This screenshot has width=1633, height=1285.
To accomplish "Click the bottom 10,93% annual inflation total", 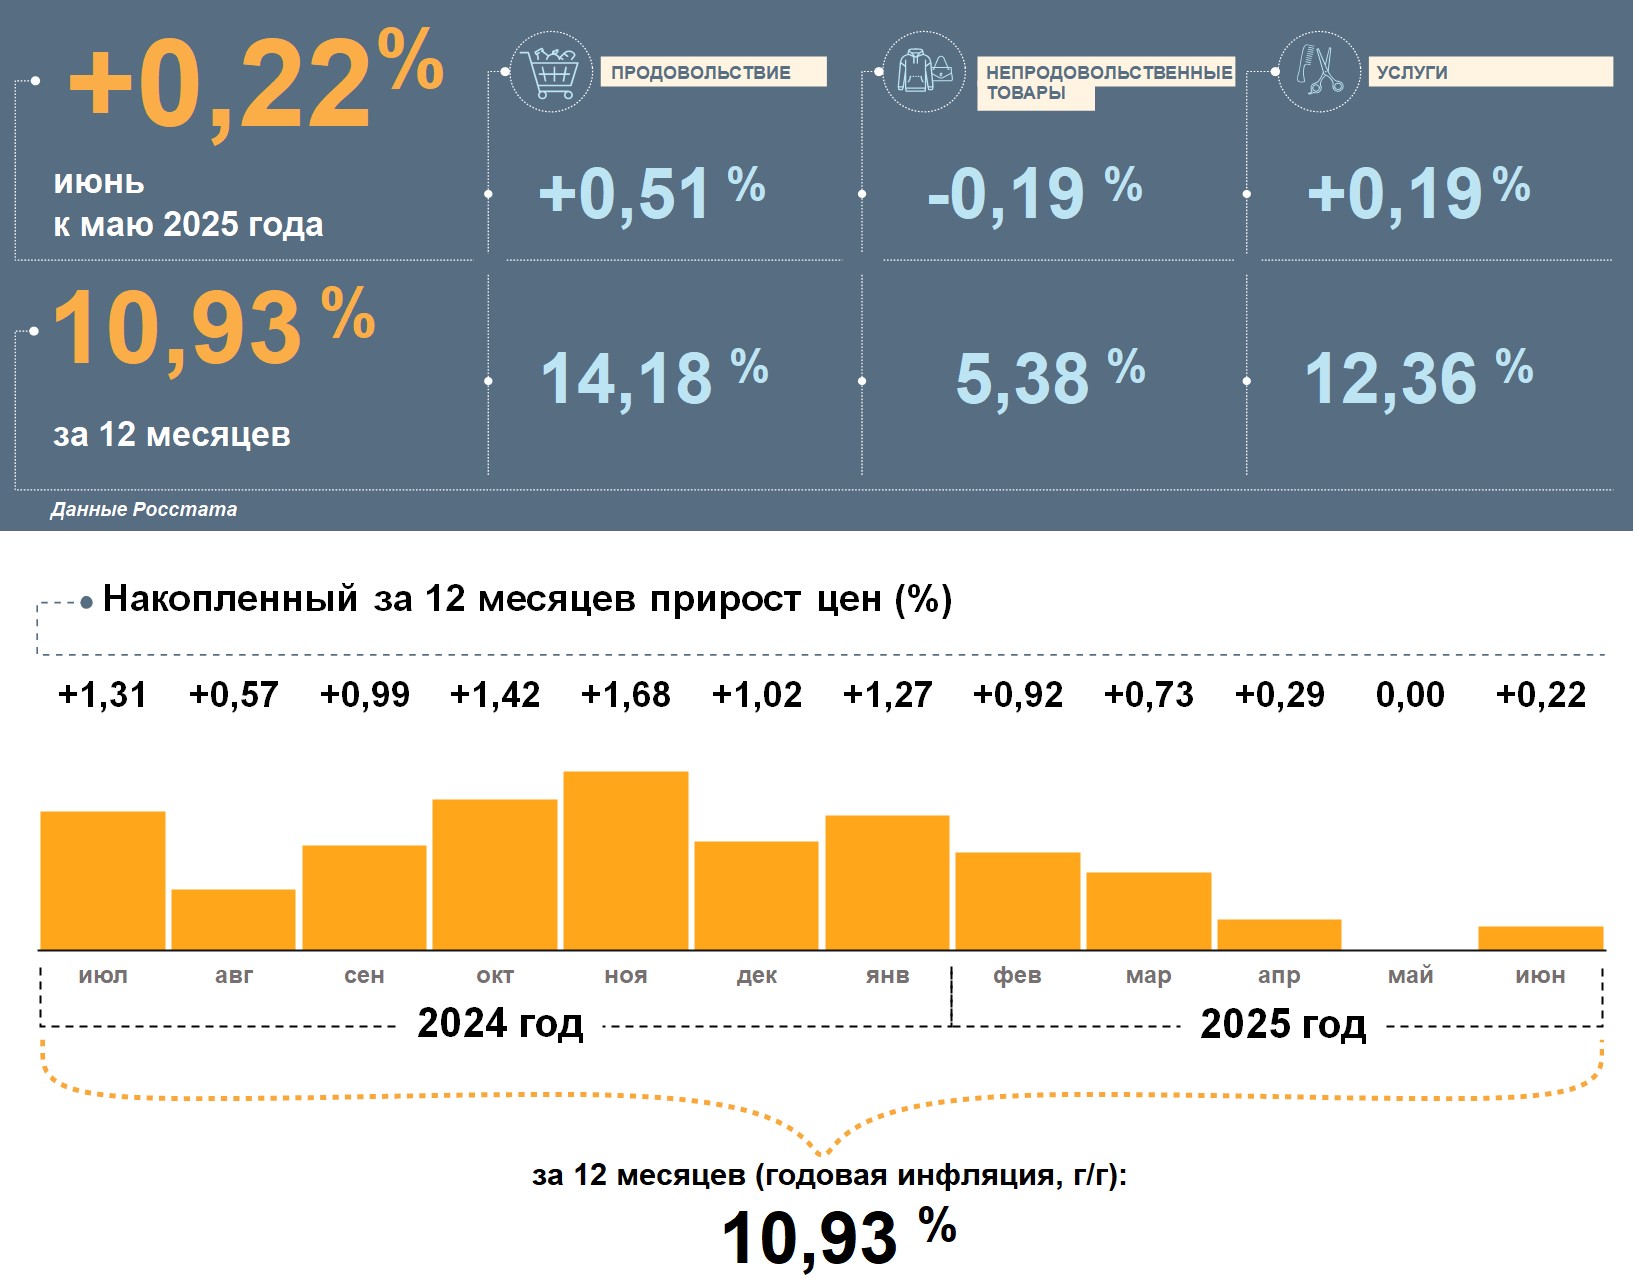I will 838,1236.
